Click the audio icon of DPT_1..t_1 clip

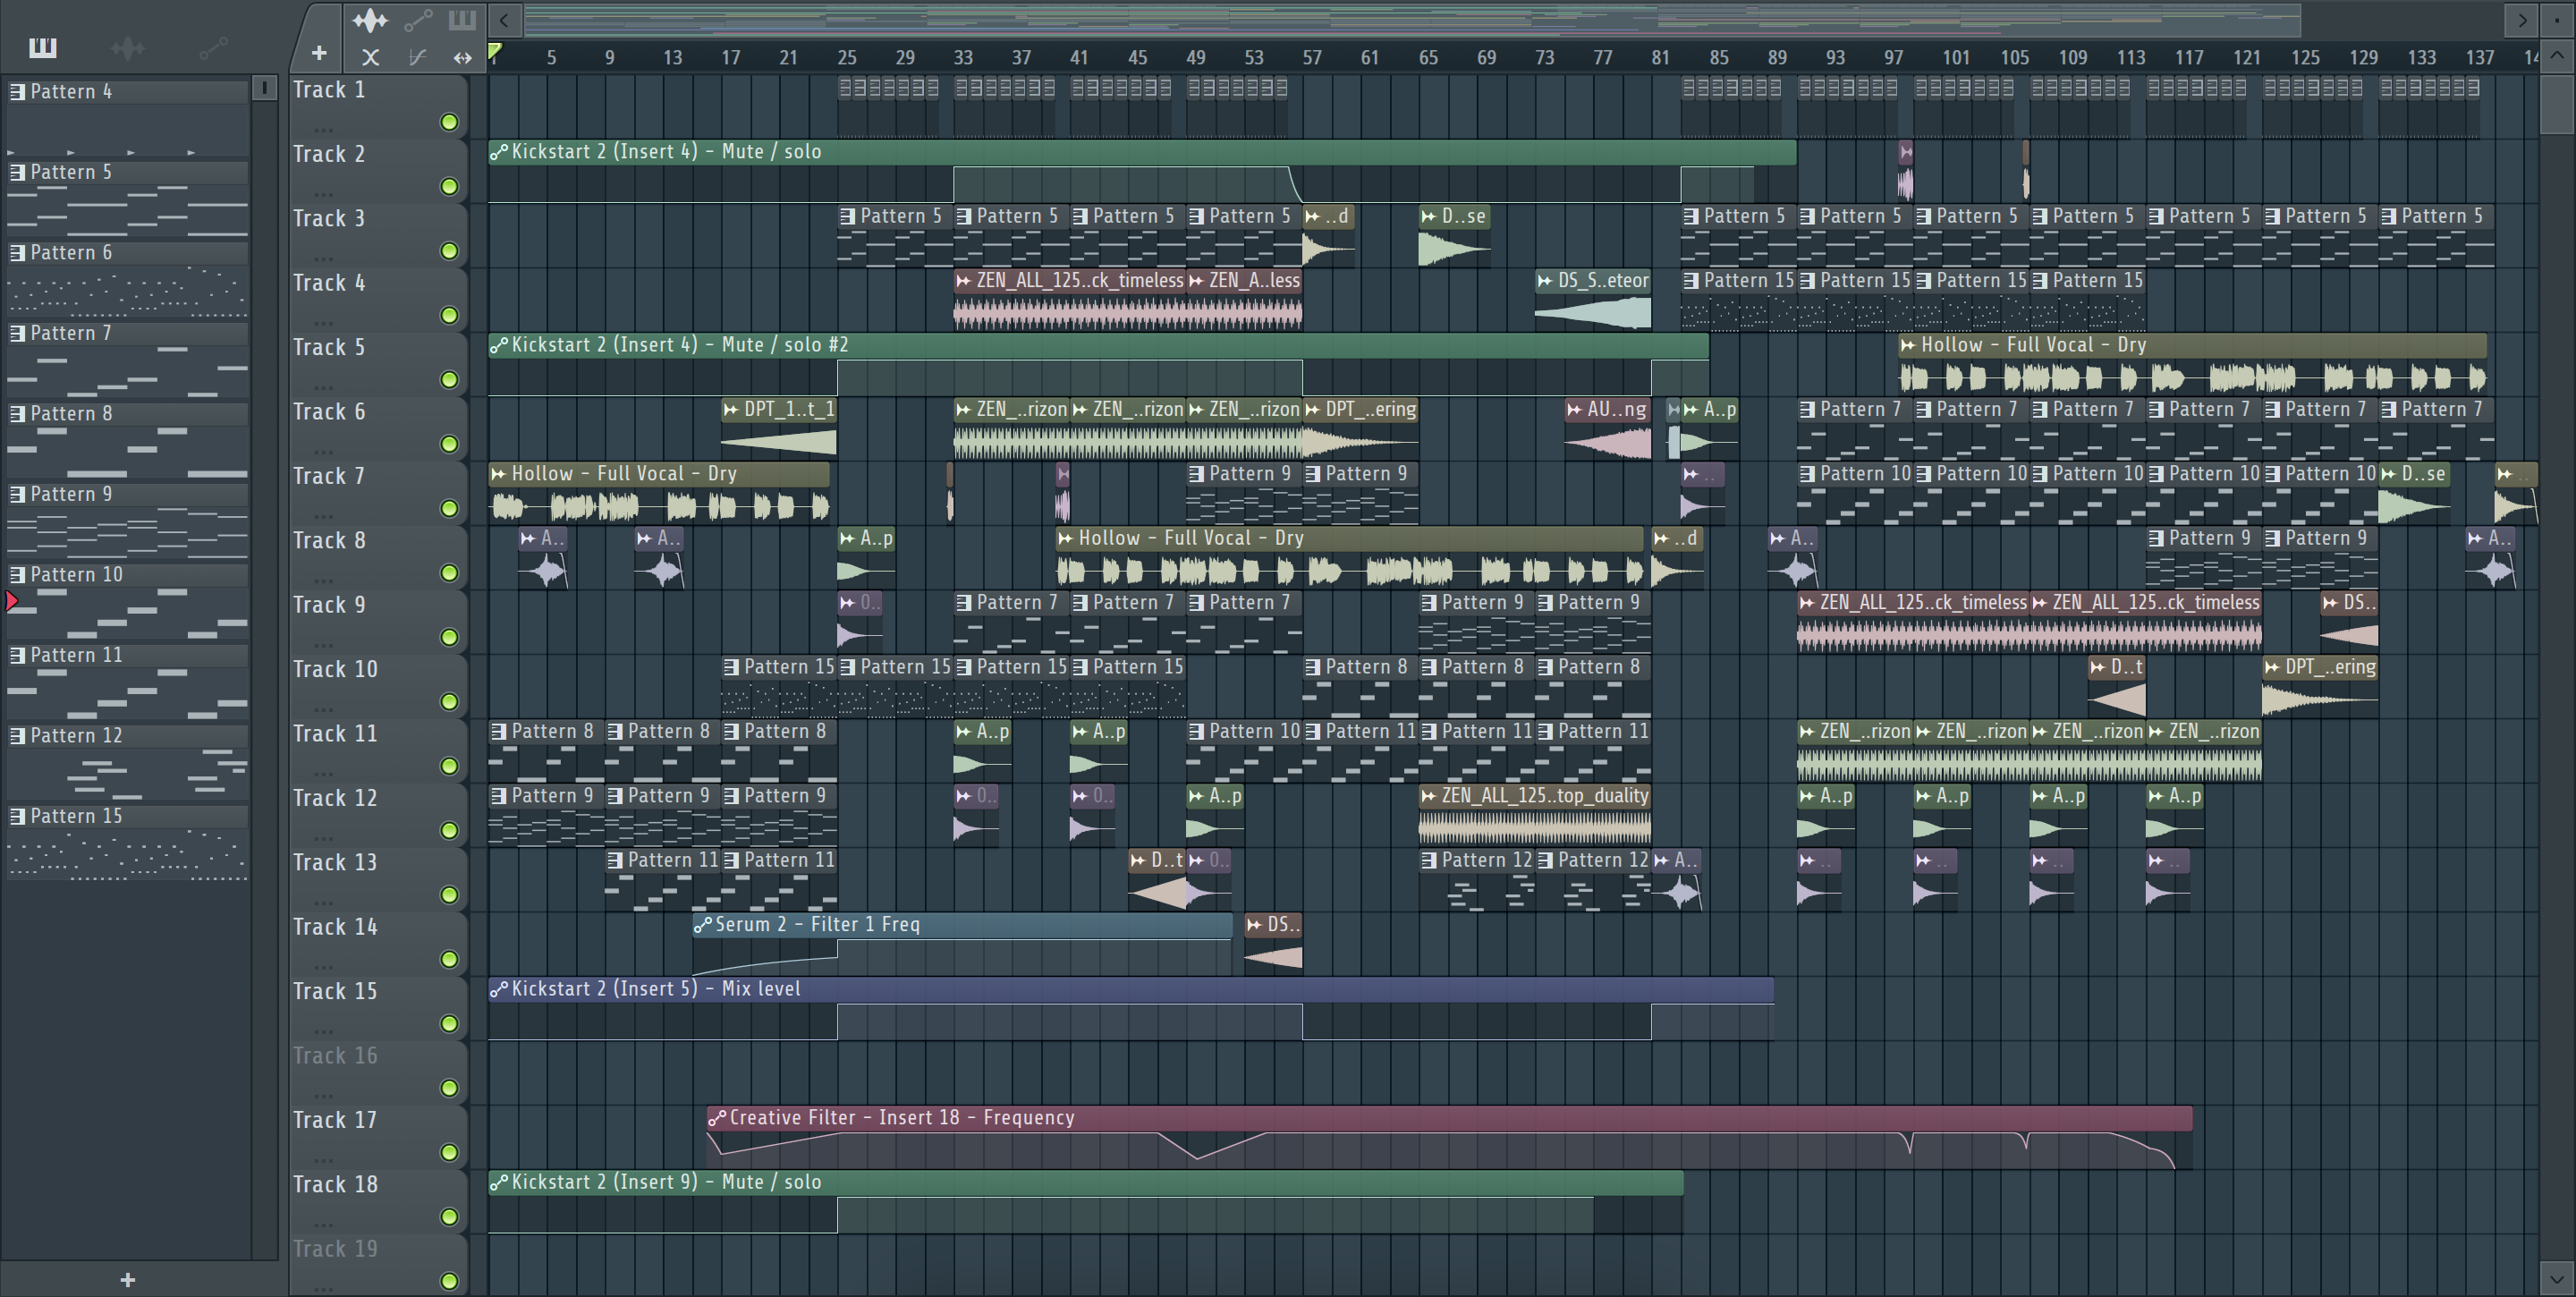click(731, 410)
